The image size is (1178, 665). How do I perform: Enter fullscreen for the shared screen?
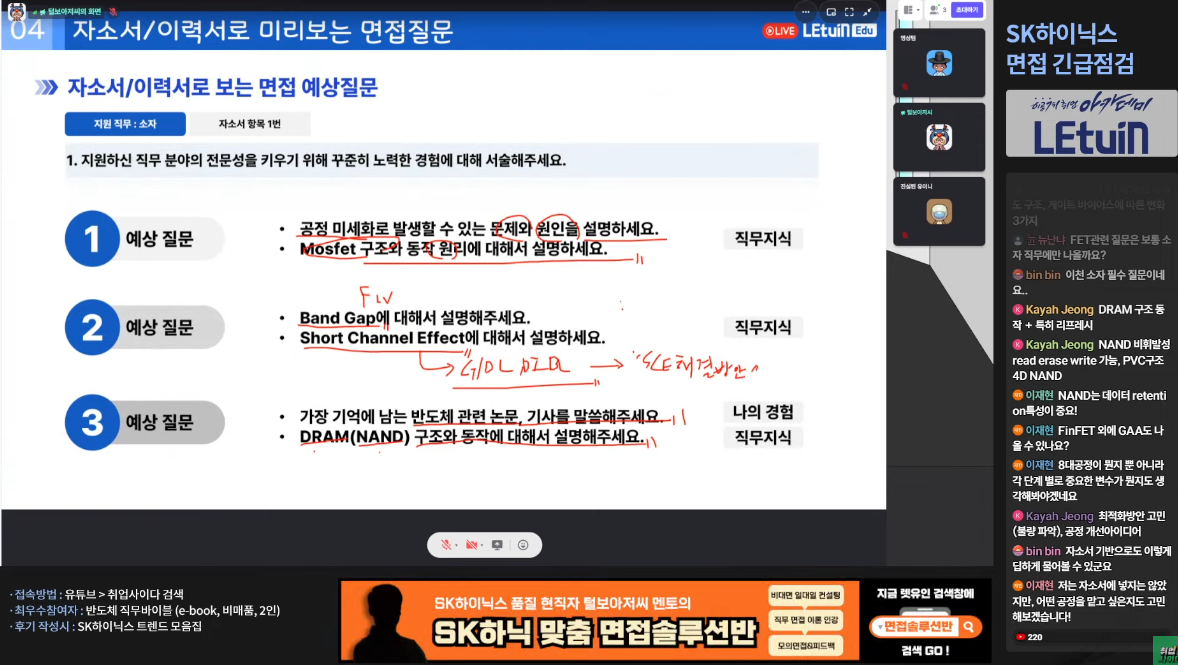pos(849,12)
